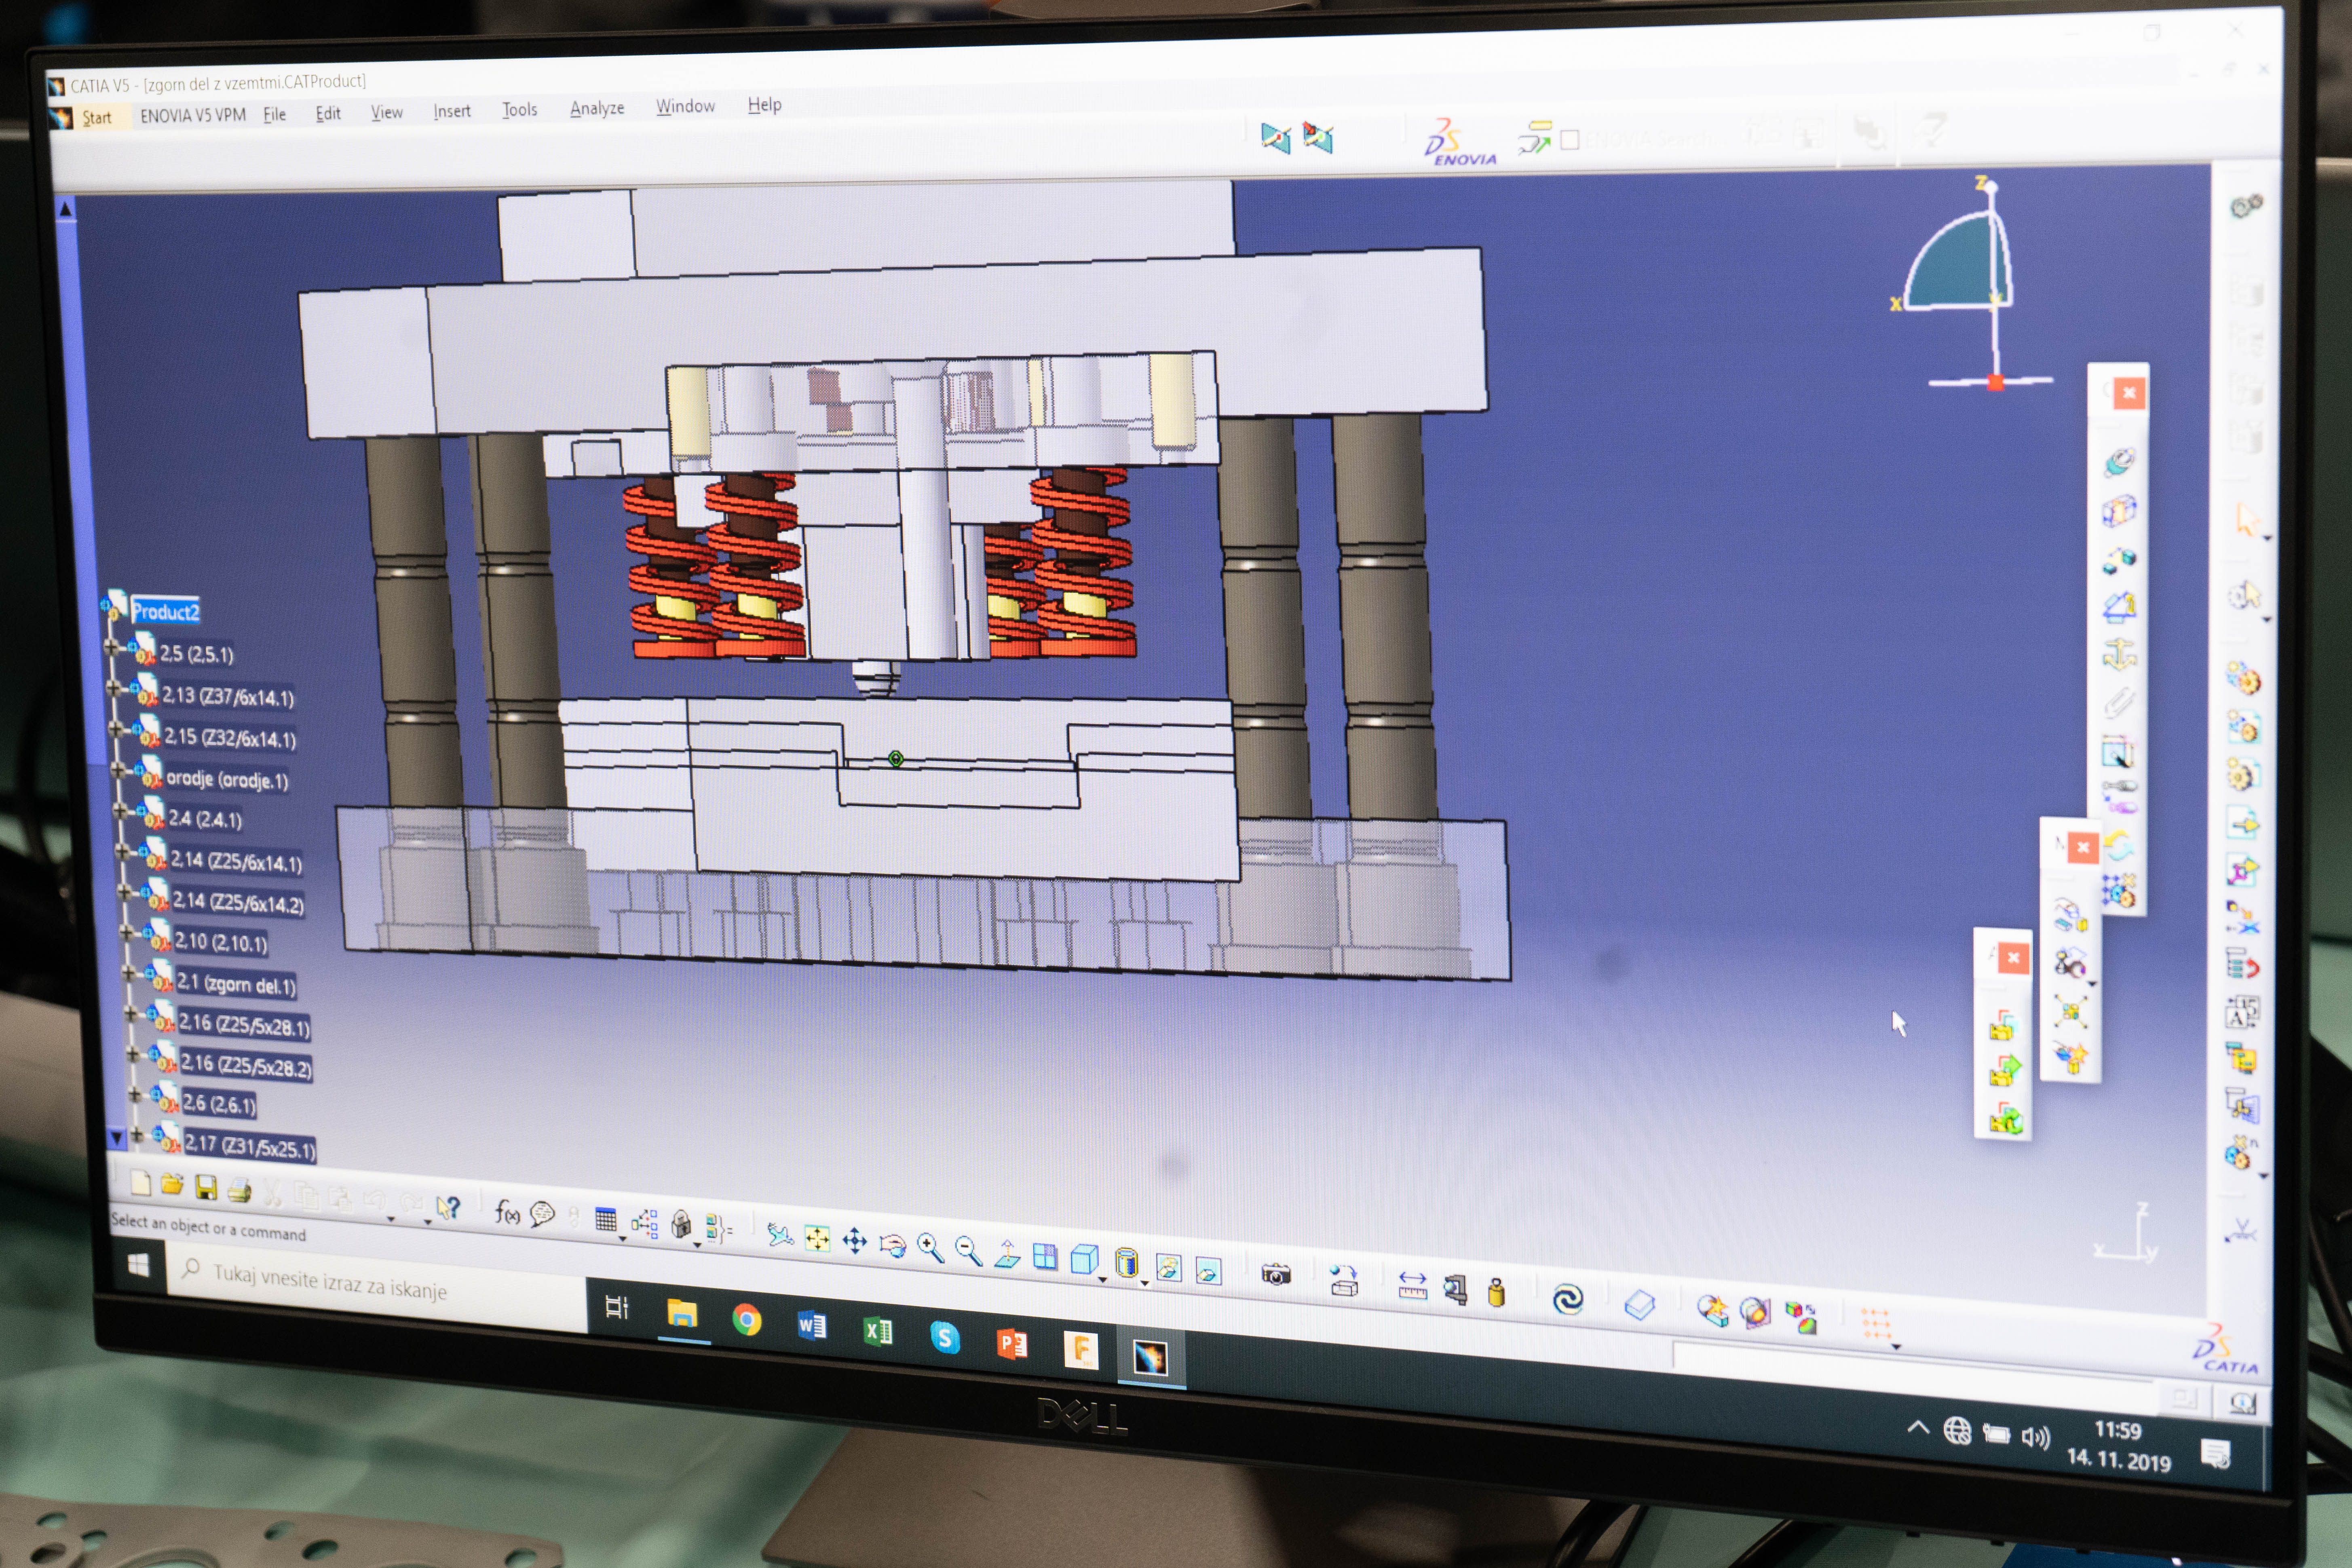Click the Capture camera icon
The height and width of the screenshot is (1568, 2352).
[1275, 1274]
